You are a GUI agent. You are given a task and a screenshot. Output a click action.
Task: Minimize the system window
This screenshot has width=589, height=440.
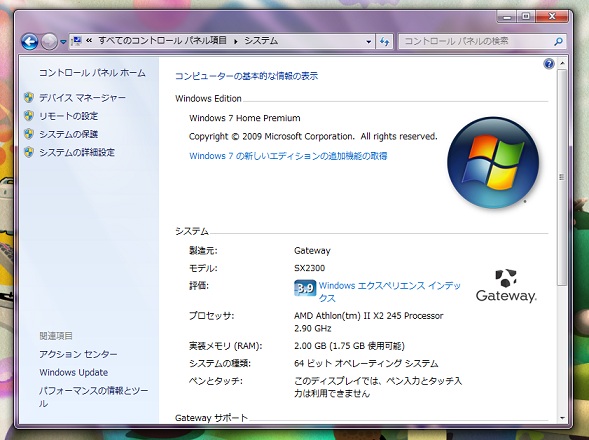507,16
